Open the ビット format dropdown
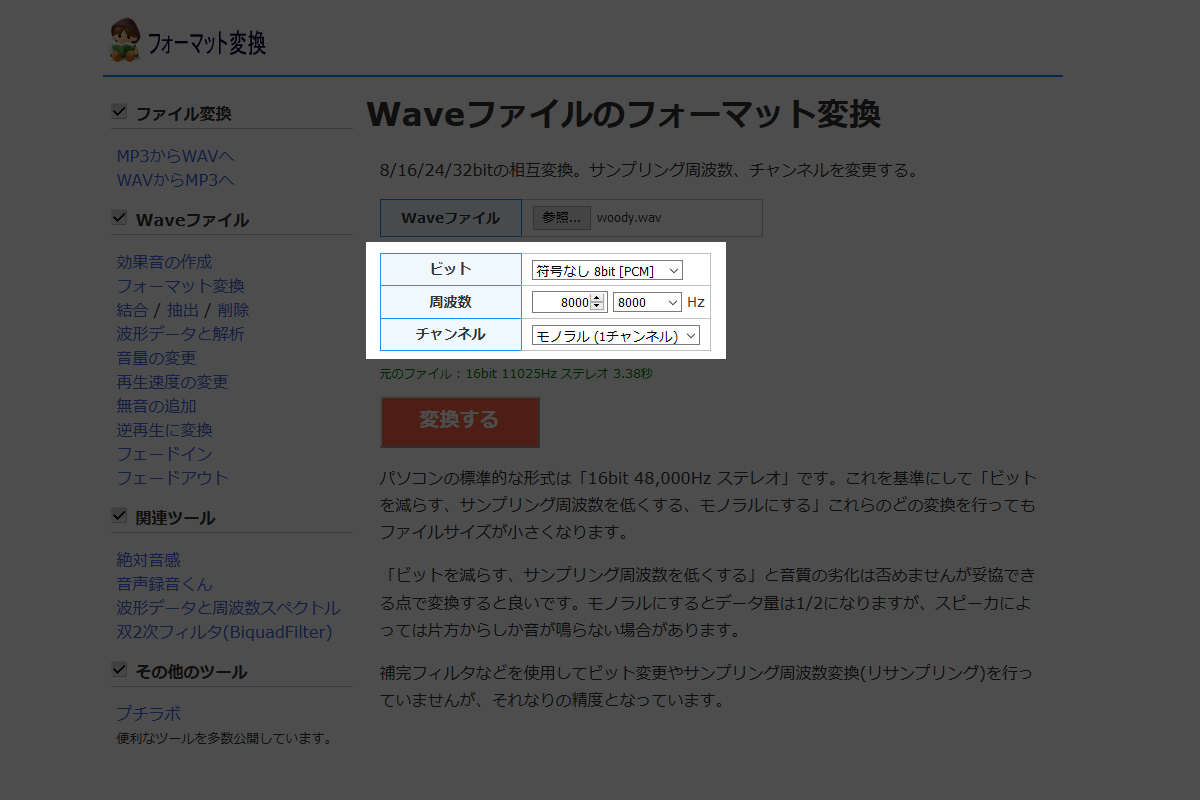 [608, 270]
